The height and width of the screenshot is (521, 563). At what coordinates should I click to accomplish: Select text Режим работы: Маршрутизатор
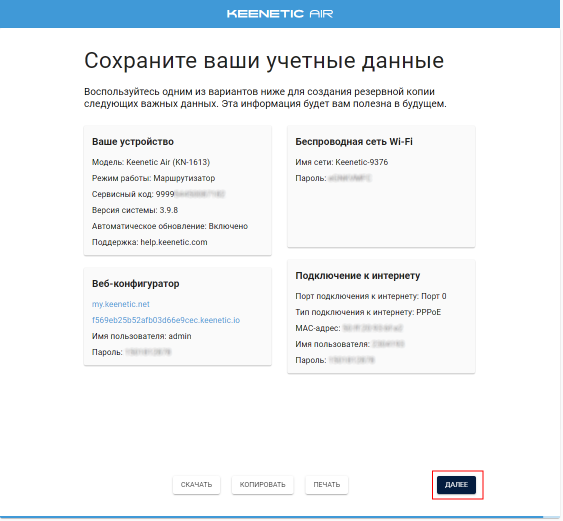153,178
